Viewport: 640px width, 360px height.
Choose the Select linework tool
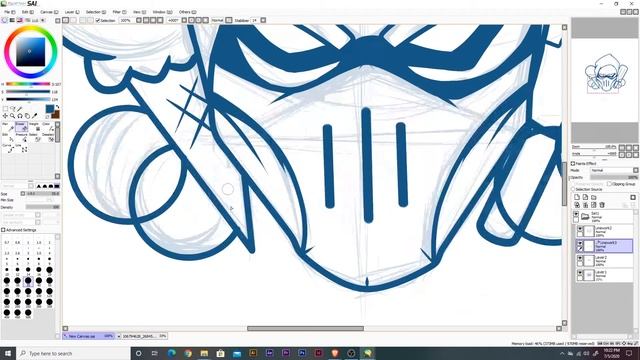pos(34,138)
